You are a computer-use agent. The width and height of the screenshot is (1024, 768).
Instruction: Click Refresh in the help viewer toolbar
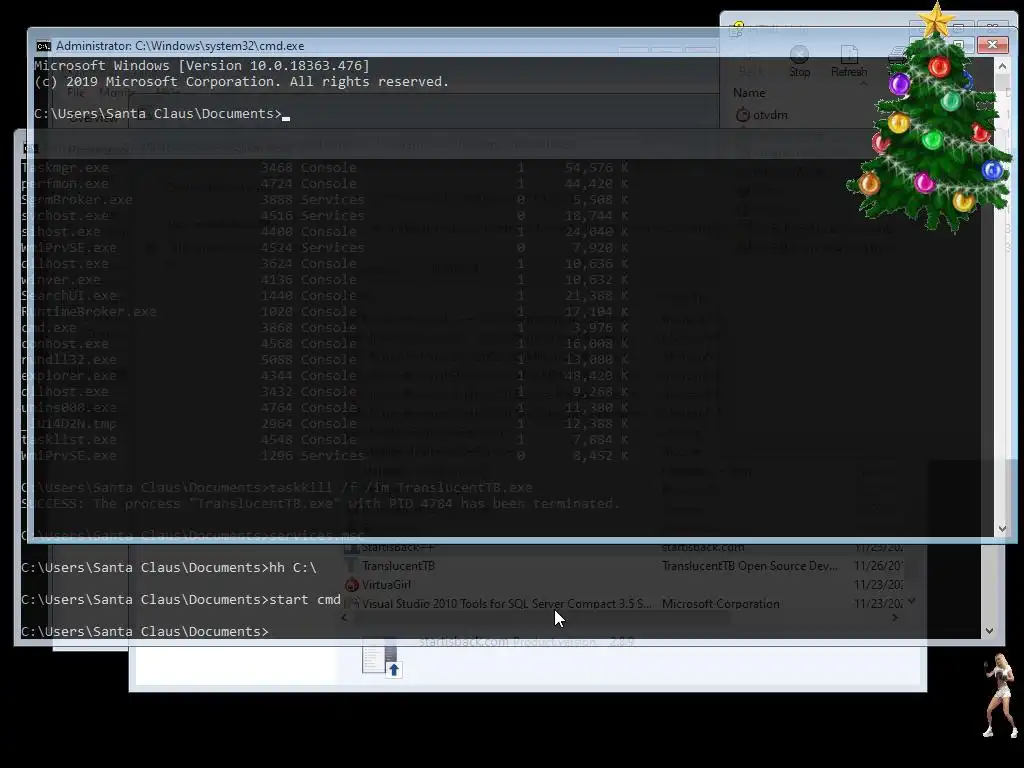tap(849, 62)
